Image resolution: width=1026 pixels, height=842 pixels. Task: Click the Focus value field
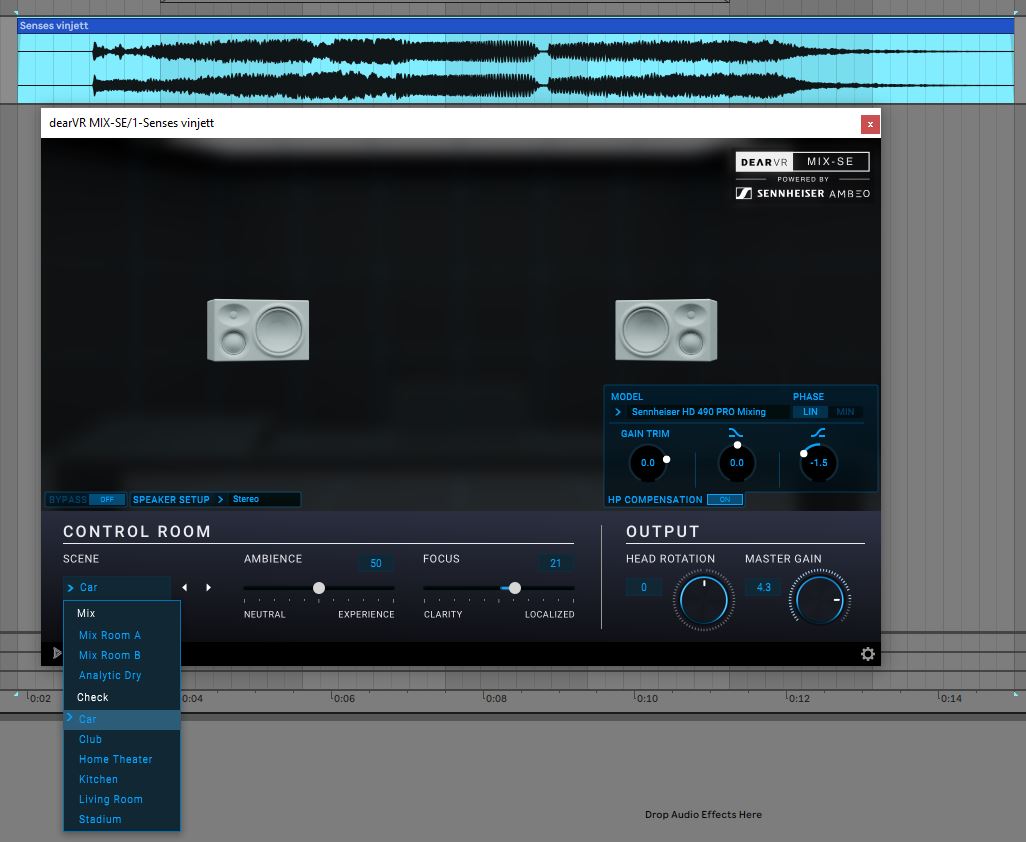point(556,564)
